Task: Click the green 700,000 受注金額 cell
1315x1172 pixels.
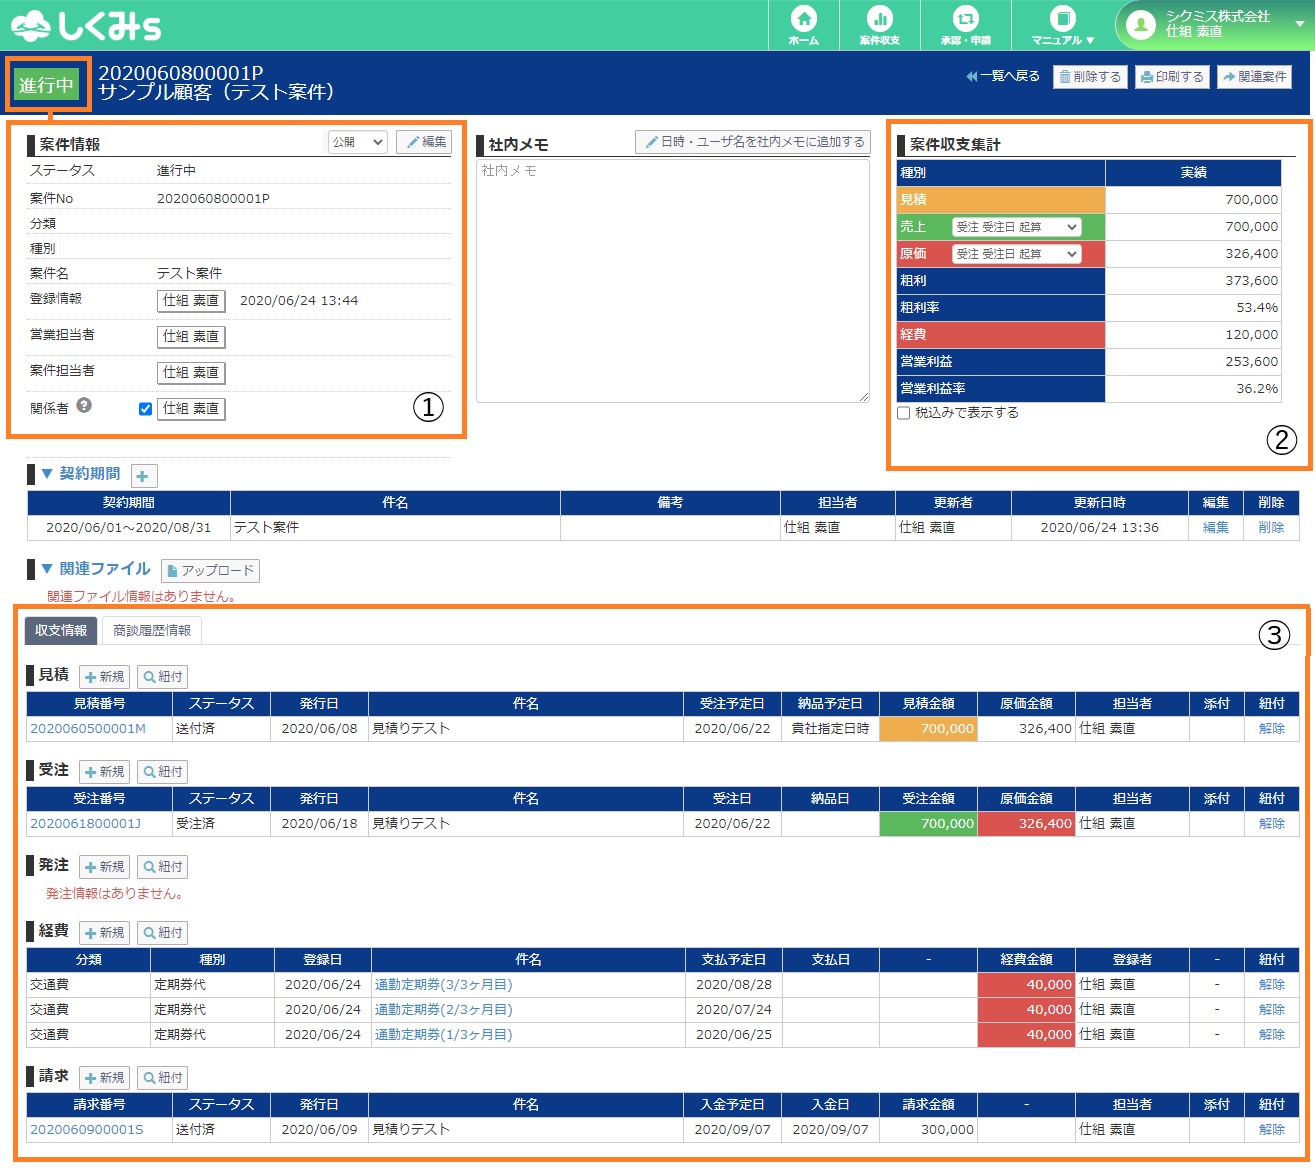Action: tap(928, 824)
